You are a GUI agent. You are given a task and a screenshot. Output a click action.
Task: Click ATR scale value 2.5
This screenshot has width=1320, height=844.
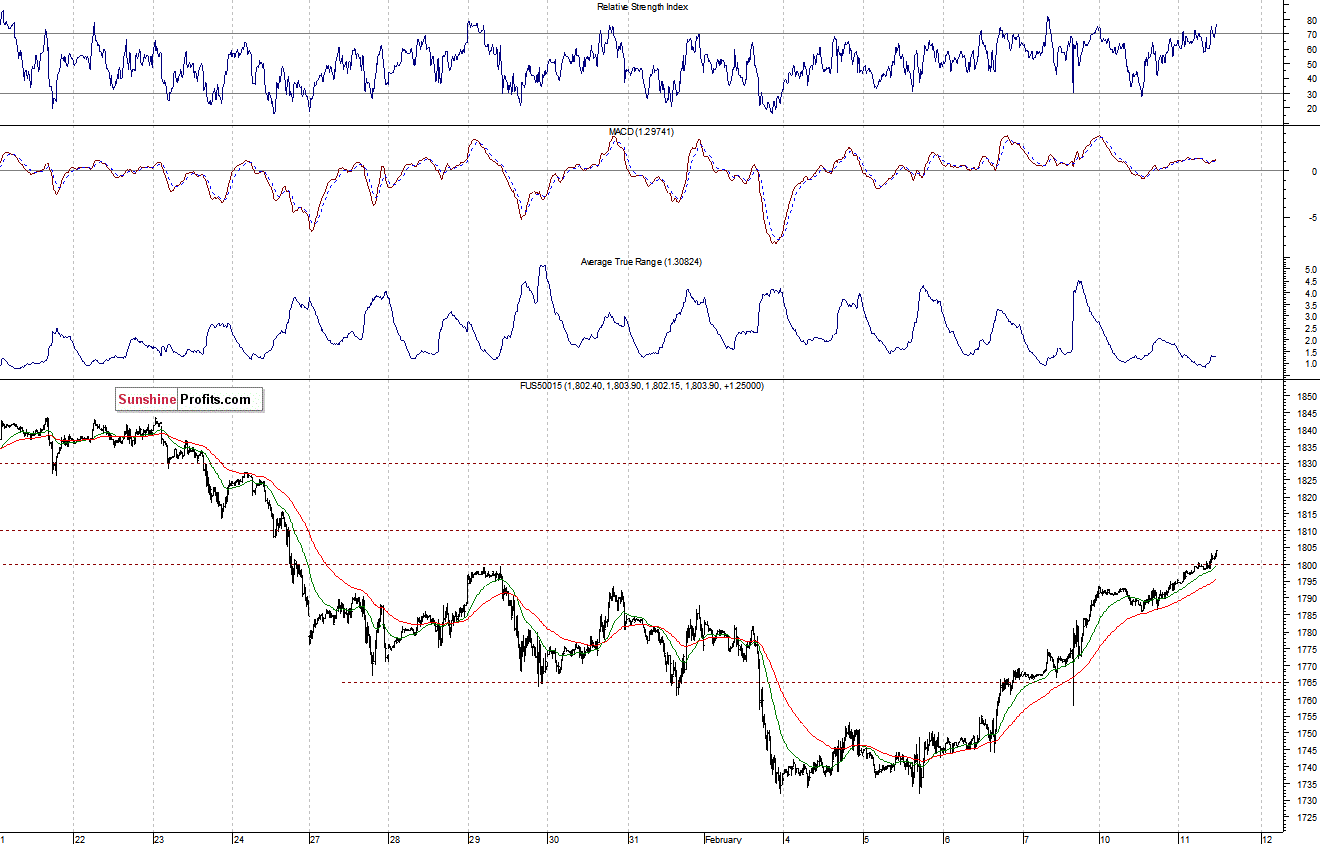click(1313, 329)
